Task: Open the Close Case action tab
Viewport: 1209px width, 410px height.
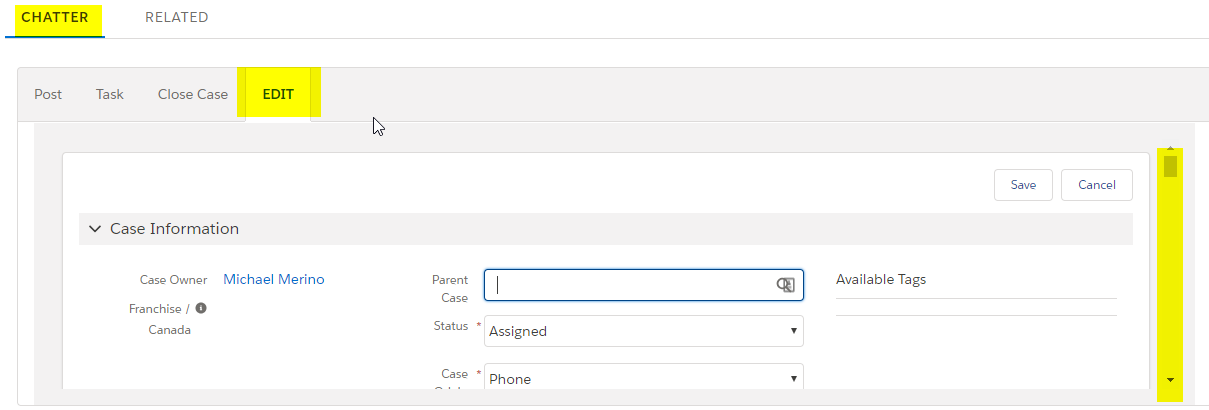Action: 193,94
